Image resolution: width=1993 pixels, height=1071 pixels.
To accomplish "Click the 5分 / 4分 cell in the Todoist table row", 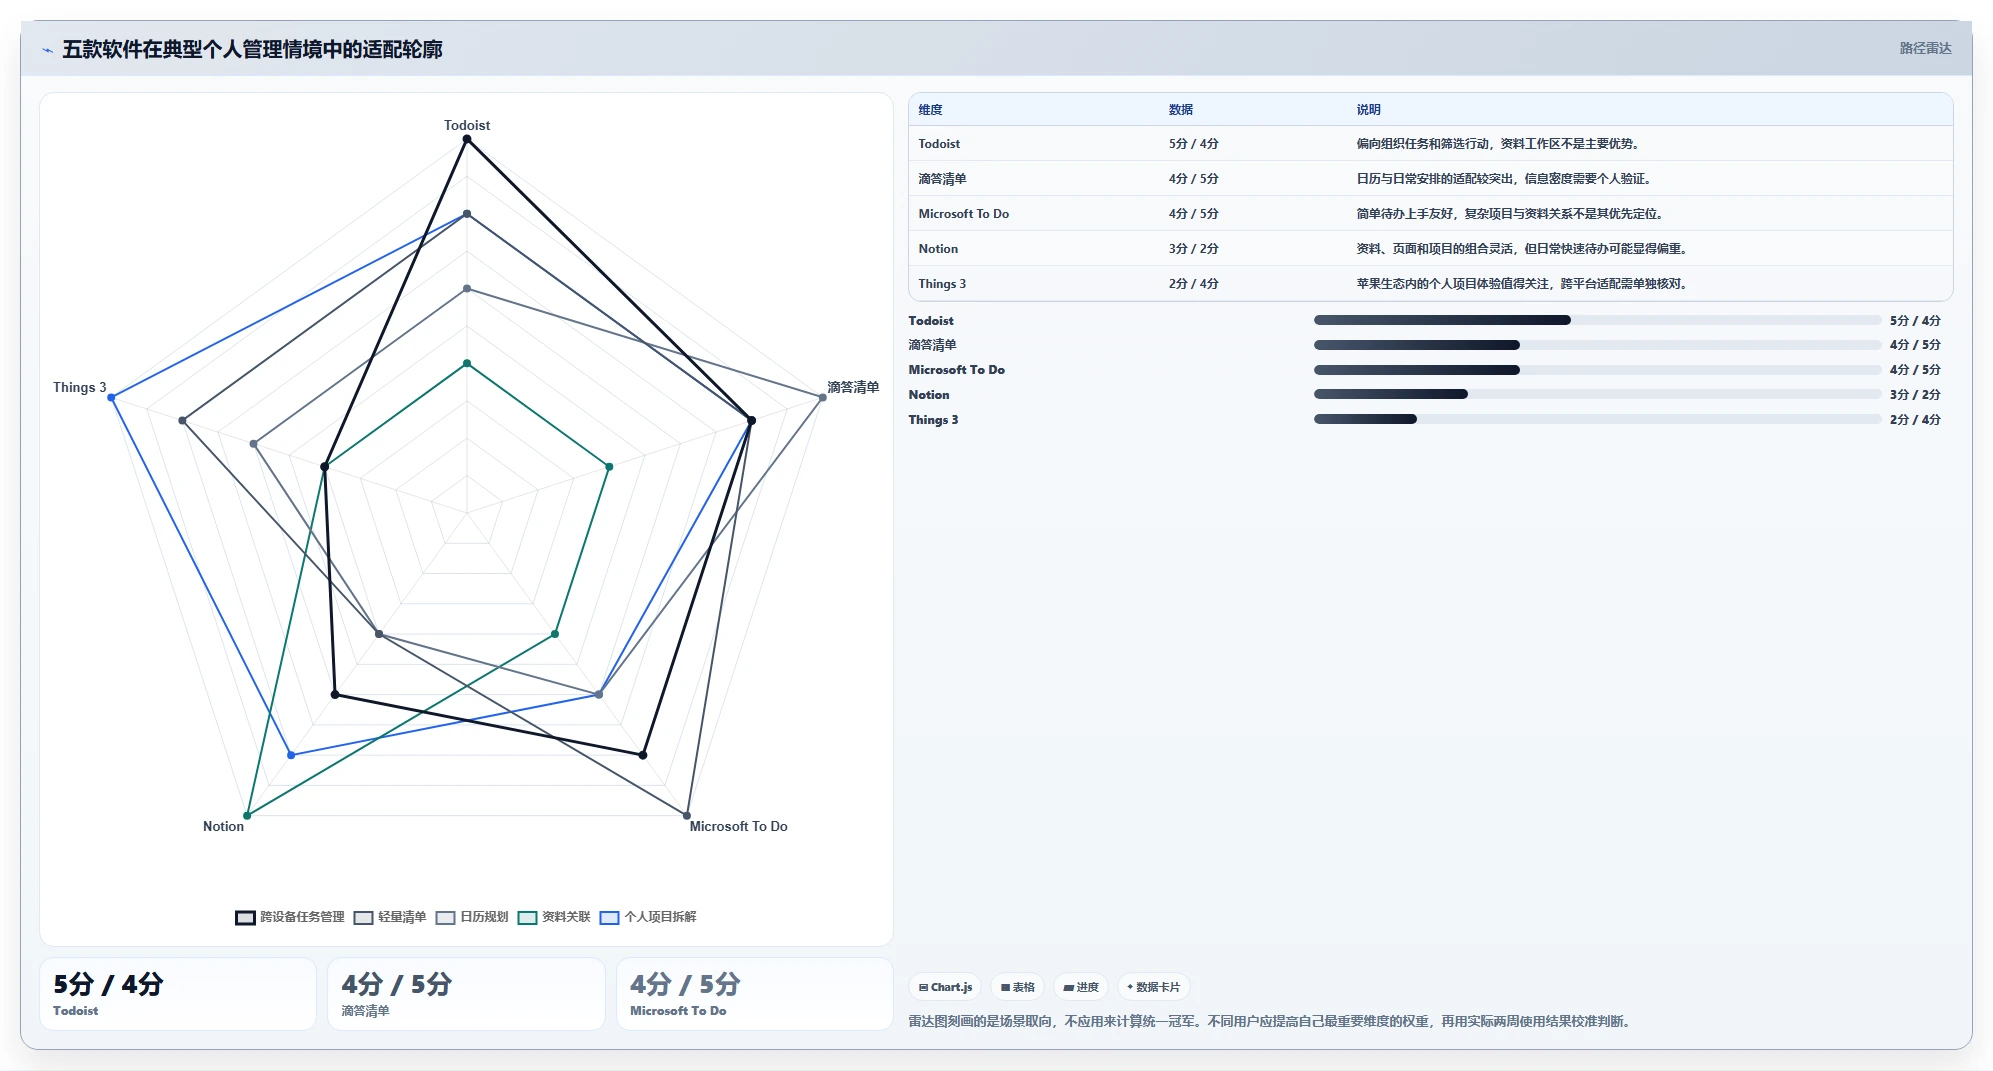I will click(1193, 144).
